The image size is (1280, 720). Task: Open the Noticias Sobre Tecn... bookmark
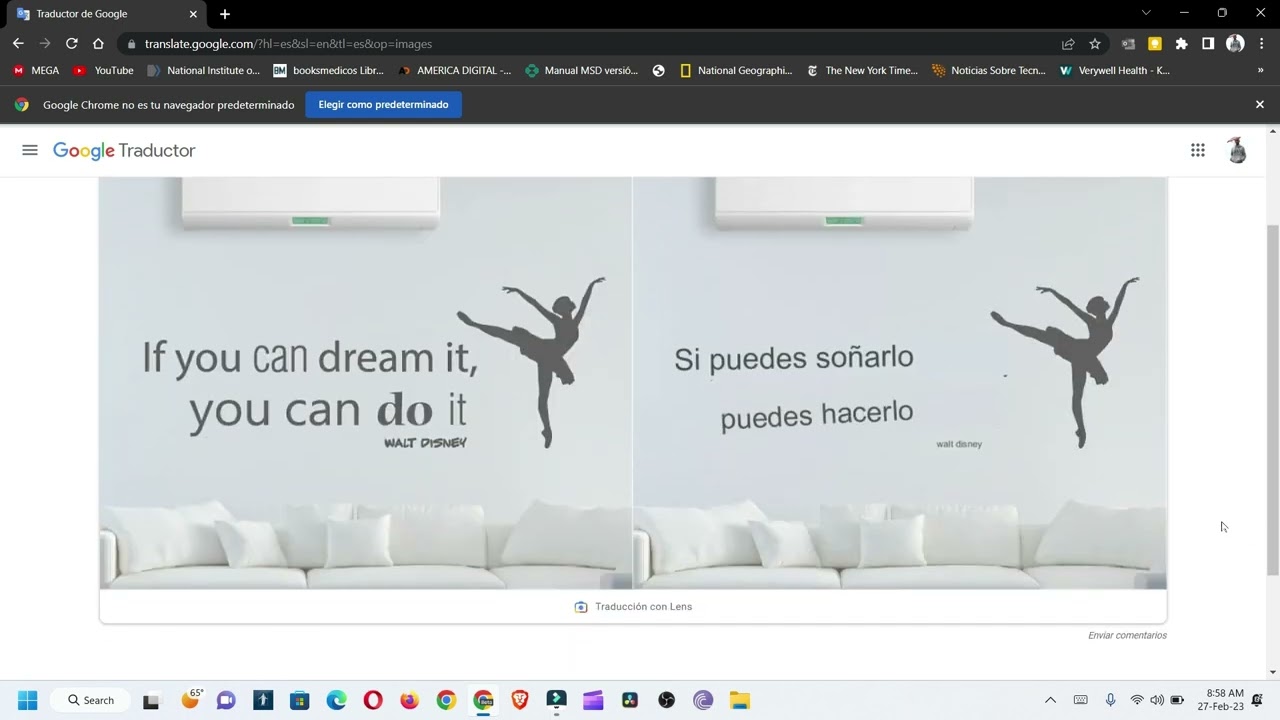[x=989, y=71]
